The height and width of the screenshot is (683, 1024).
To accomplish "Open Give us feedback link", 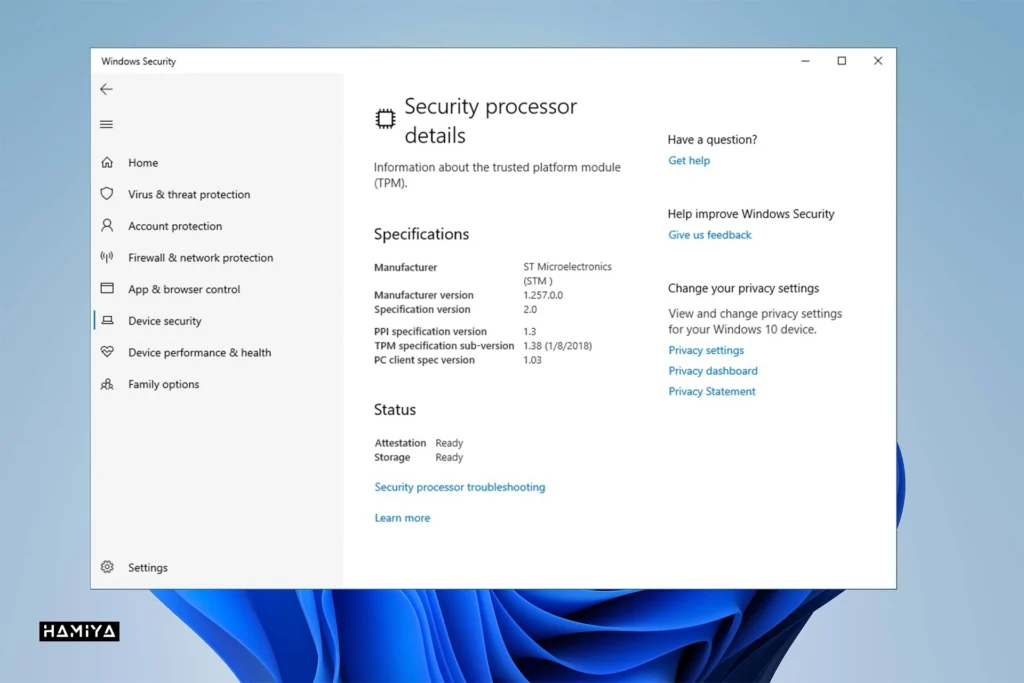I will (x=710, y=235).
